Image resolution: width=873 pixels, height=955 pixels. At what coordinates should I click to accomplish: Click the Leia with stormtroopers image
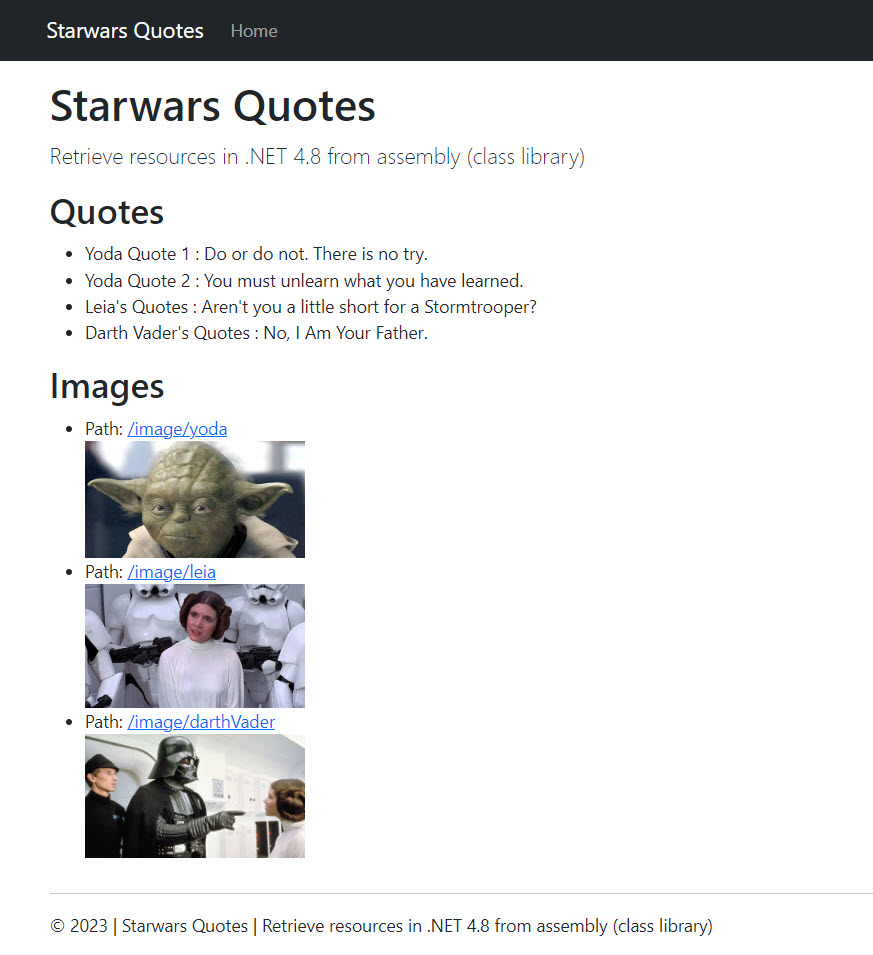coord(195,646)
